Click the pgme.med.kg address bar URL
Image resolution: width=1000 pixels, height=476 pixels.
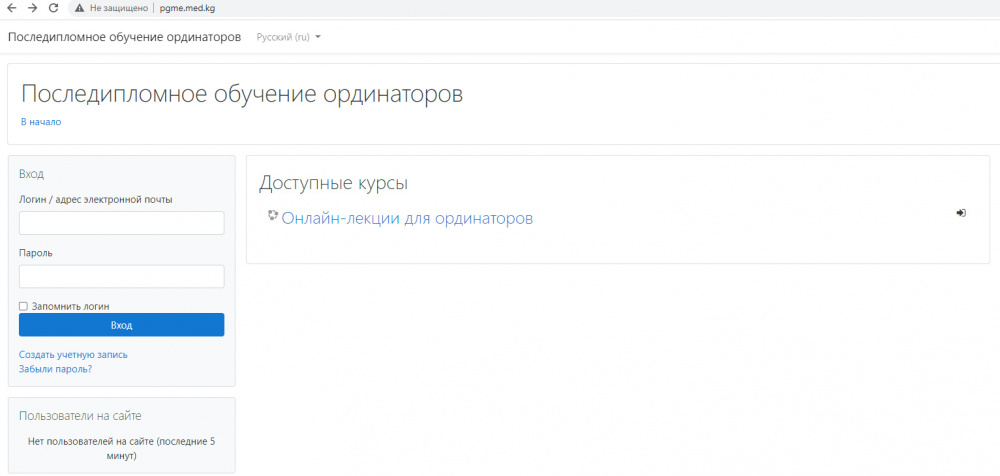coord(188,8)
